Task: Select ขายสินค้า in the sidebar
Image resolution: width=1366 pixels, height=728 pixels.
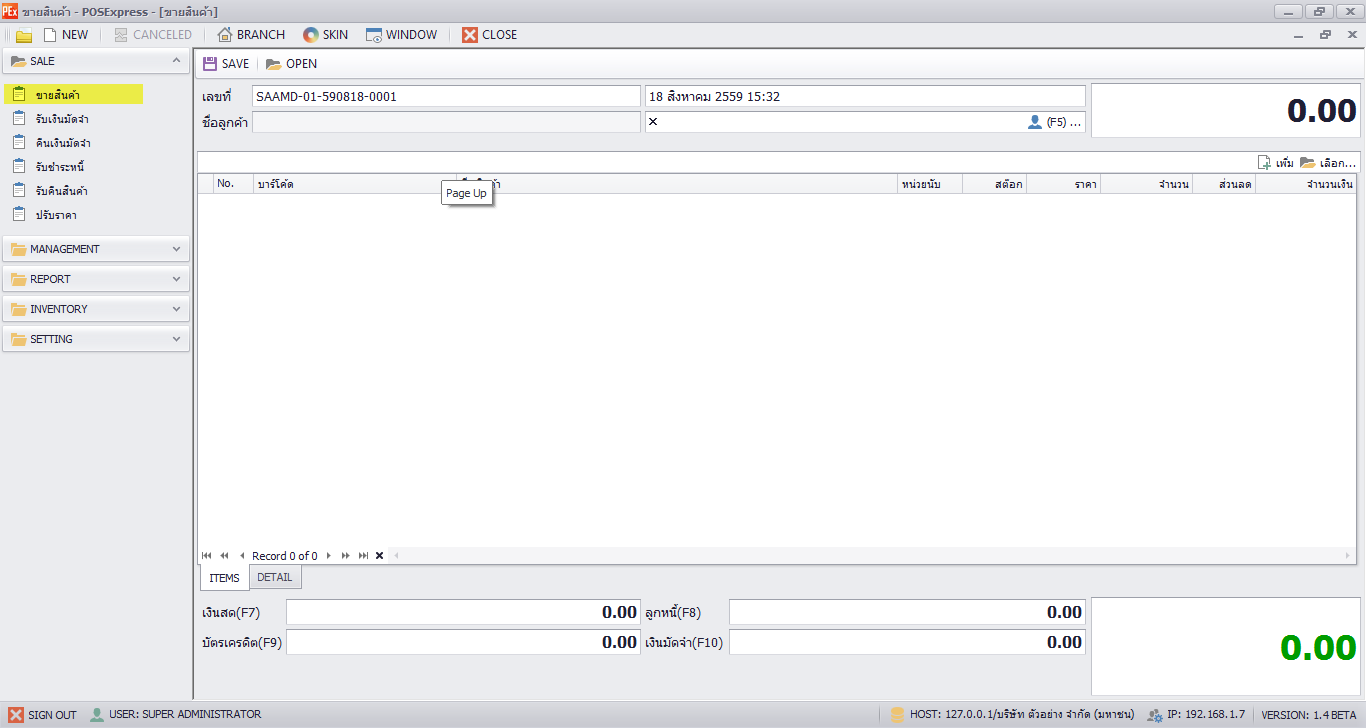Action: [73, 94]
